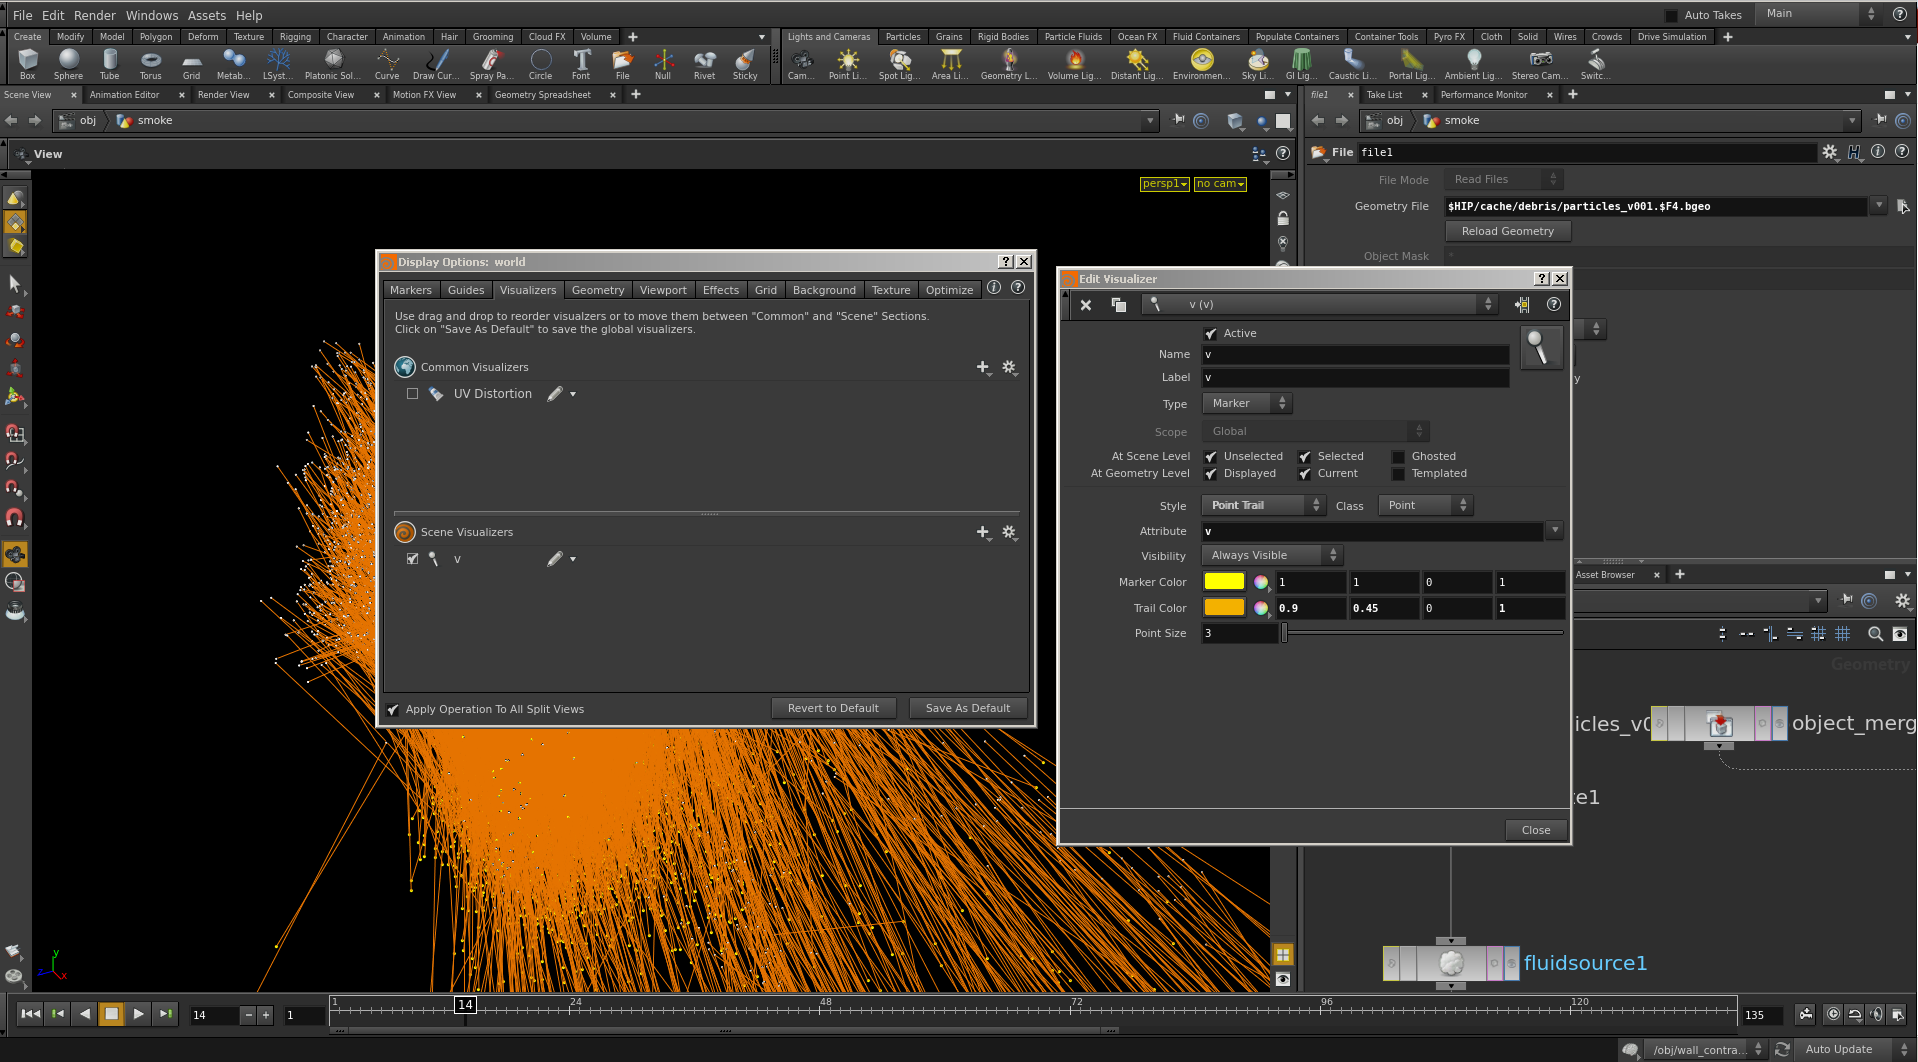
Task: Toggle the v scene visualizer checkbox
Action: click(412, 559)
